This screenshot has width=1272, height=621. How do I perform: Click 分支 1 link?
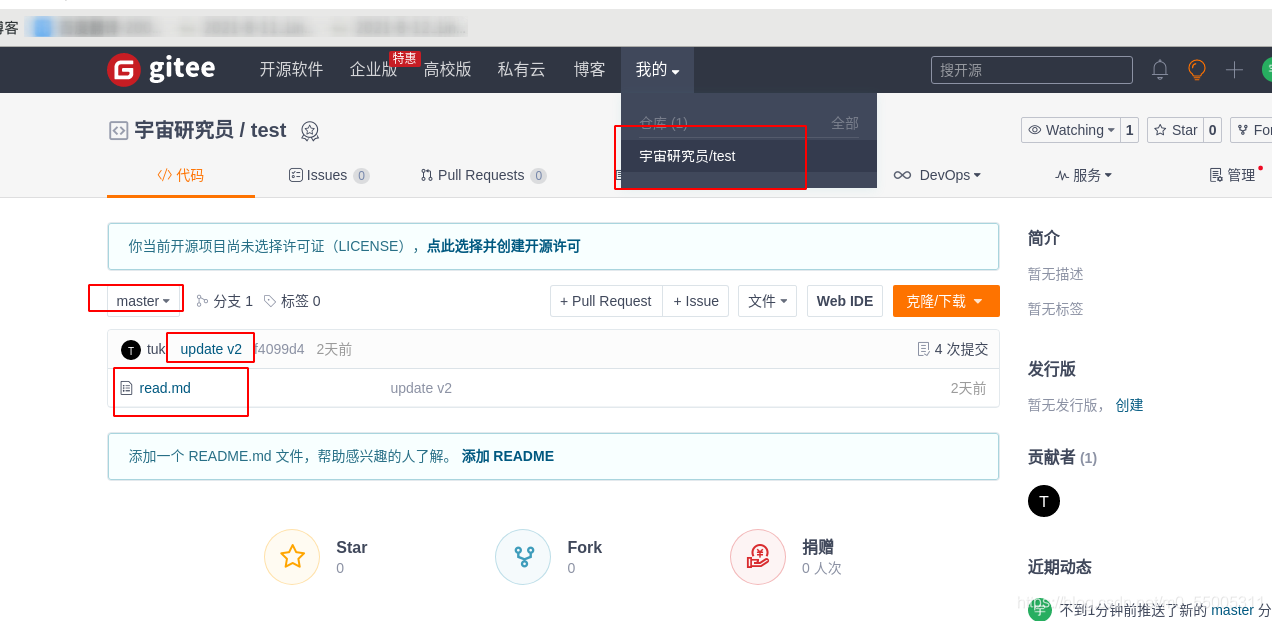coord(225,301)
